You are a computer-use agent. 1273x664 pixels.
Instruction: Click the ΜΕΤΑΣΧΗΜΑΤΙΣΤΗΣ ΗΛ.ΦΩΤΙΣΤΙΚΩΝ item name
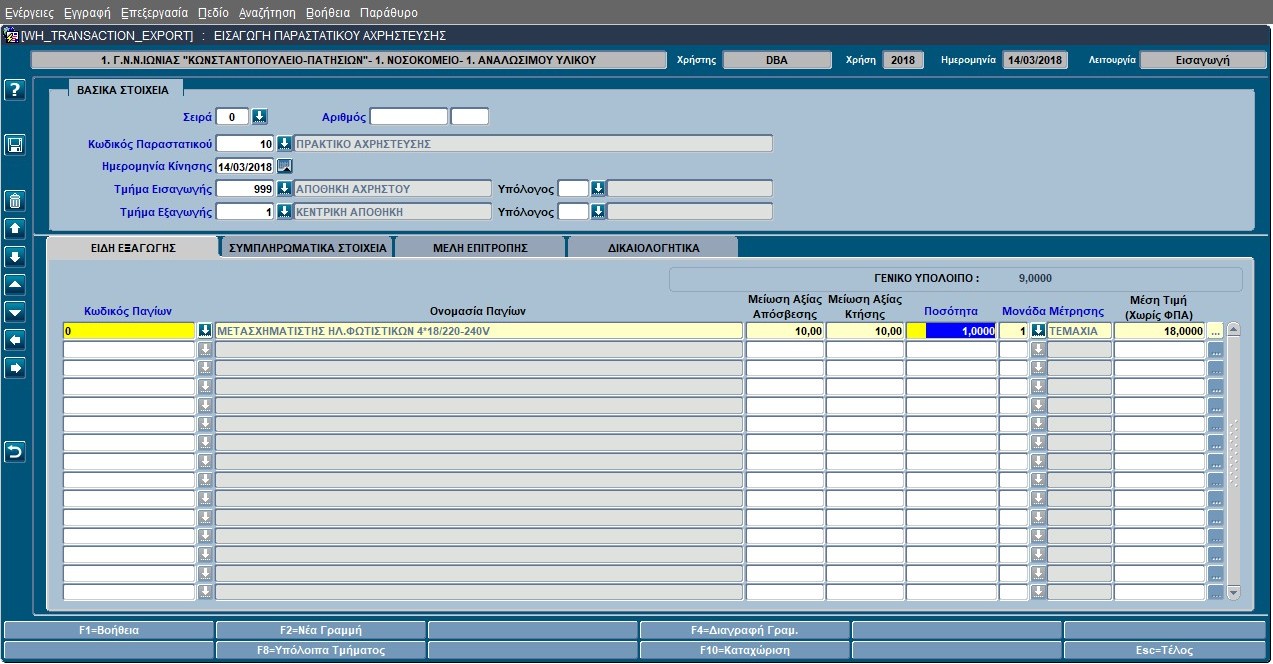click(x=479, y=330)
